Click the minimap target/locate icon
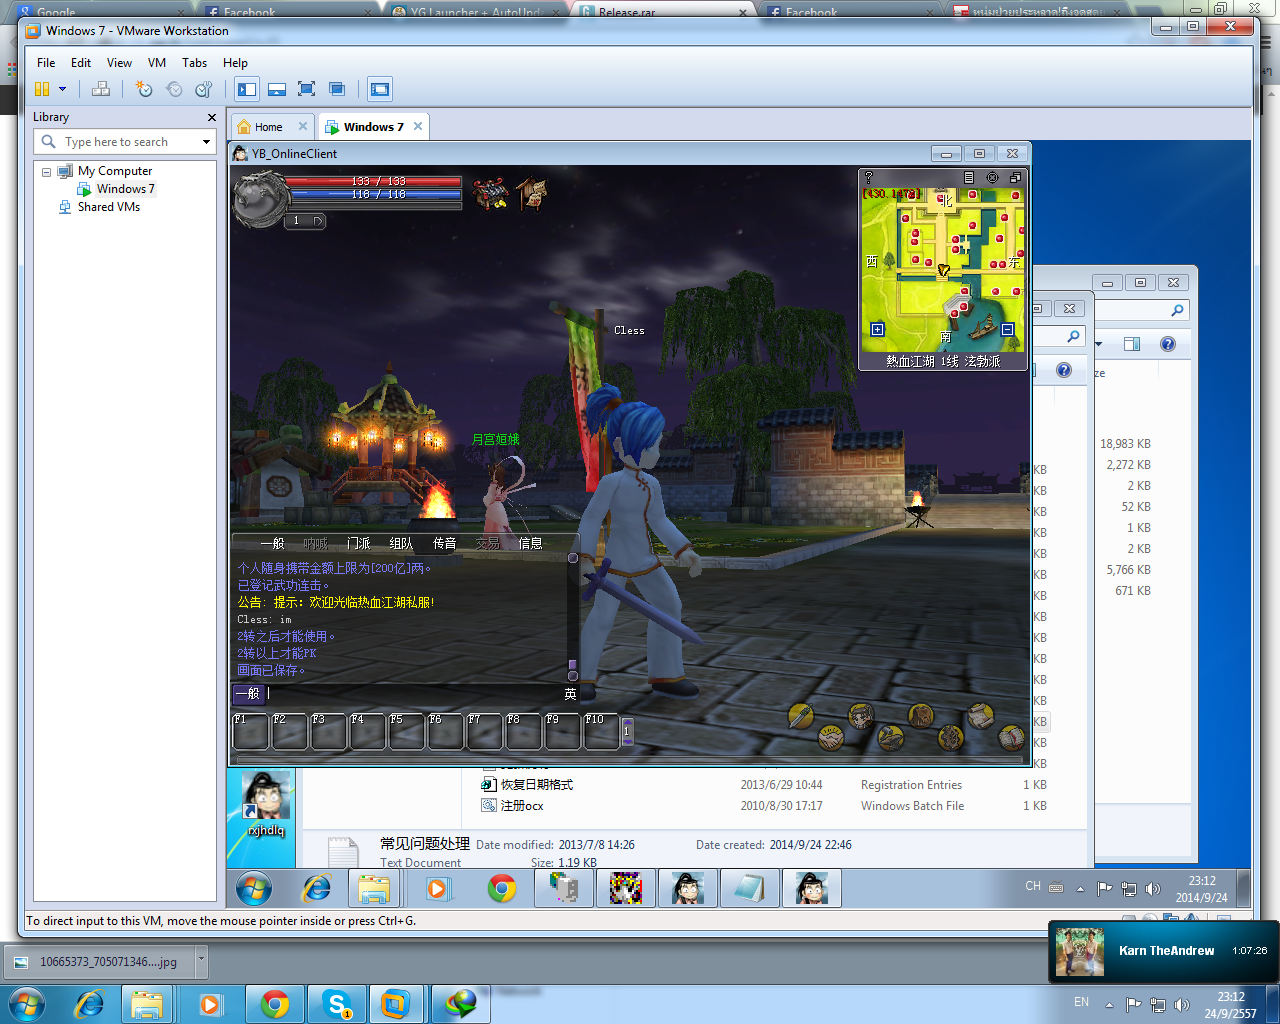This screenshot has height=1024, width=1280. coord(992,177)
